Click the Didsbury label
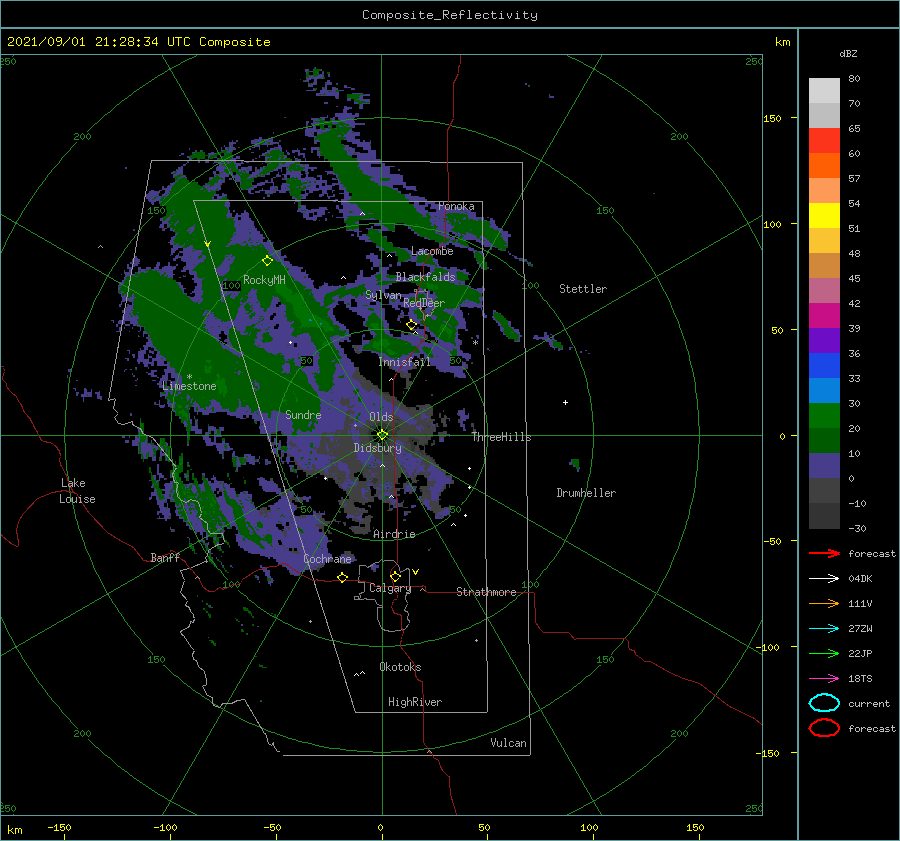The image size is (900, 841). pyautogui.click(x=378, y=448)
